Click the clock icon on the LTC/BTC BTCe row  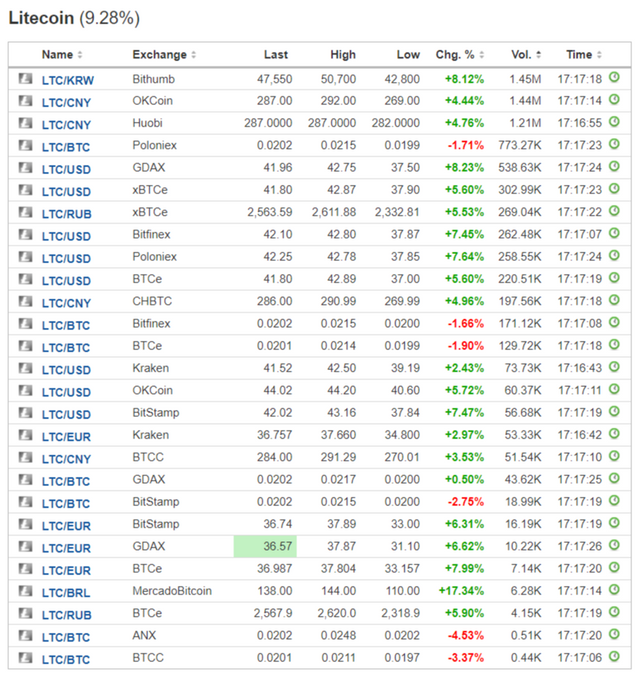coord(614,345)
